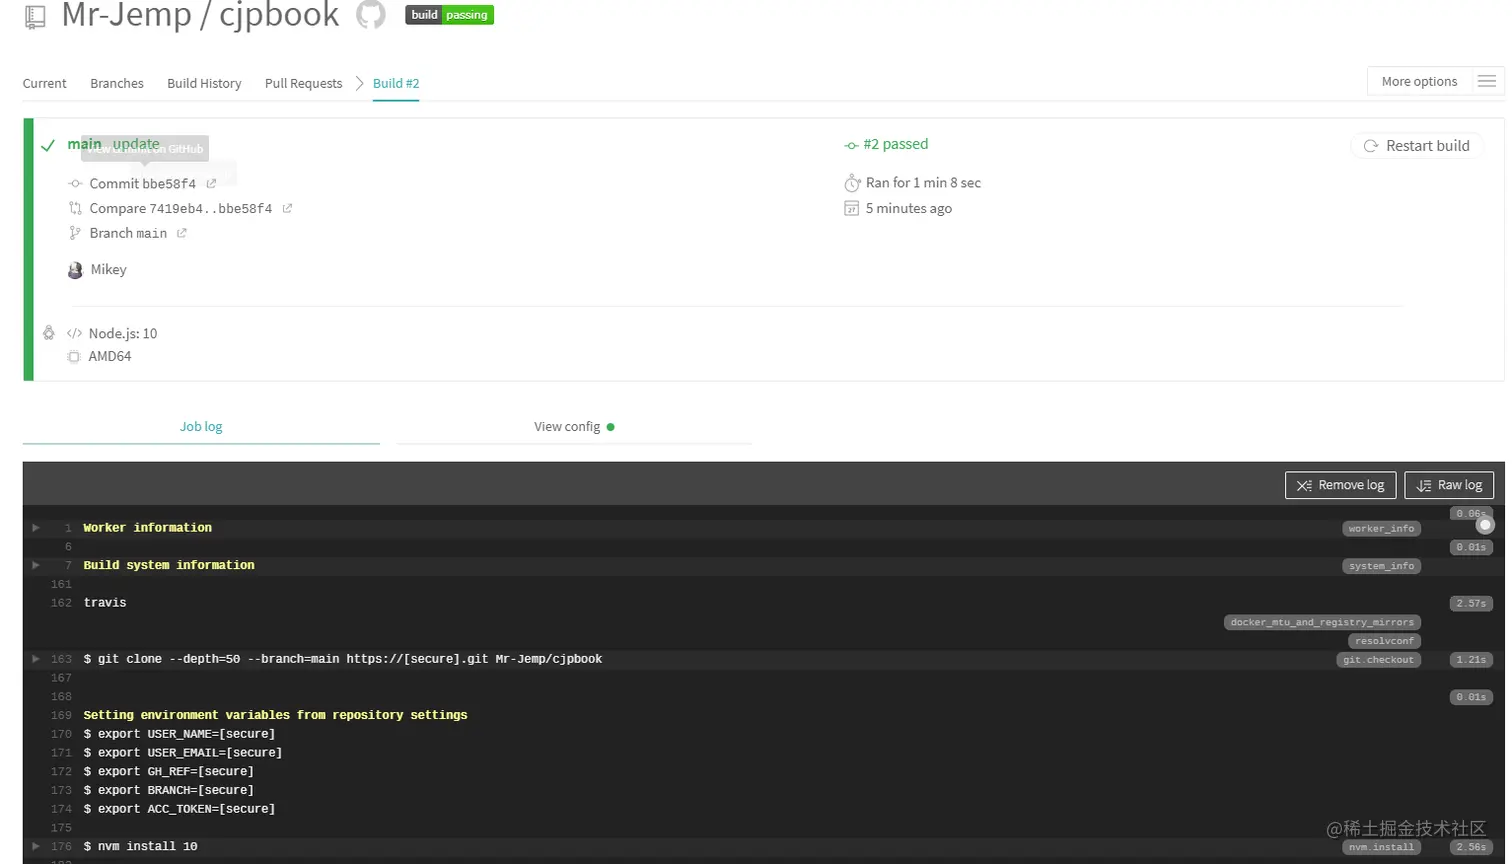Click the resolvconf fold tag
This screenshot has width=1512, height=864.
pyautogui.click(x=1384, y=641)
